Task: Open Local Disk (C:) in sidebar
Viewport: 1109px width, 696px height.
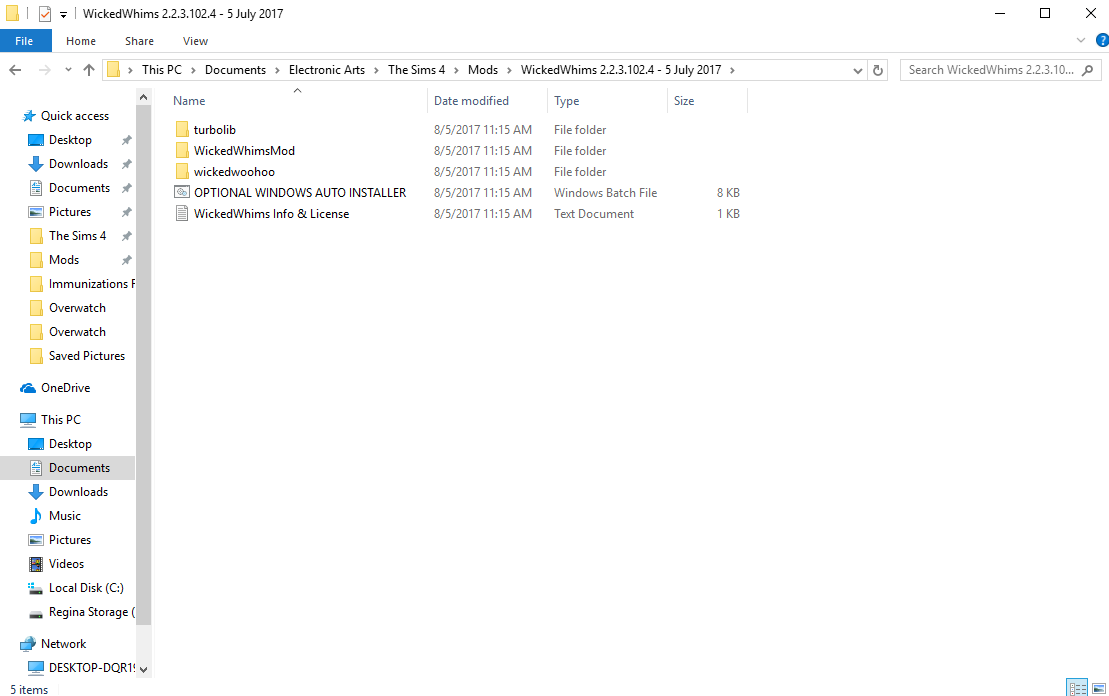Action: coord(86,588)
